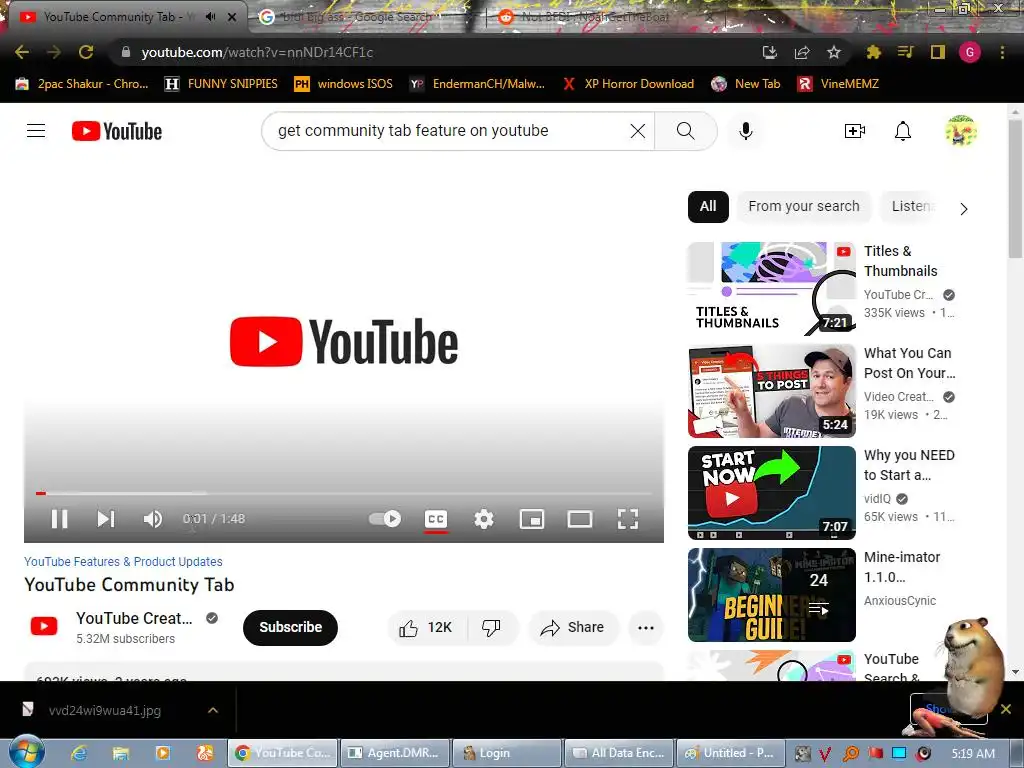Enter fullscreen mode
The image size is (1024, 768).
(628, 519)
